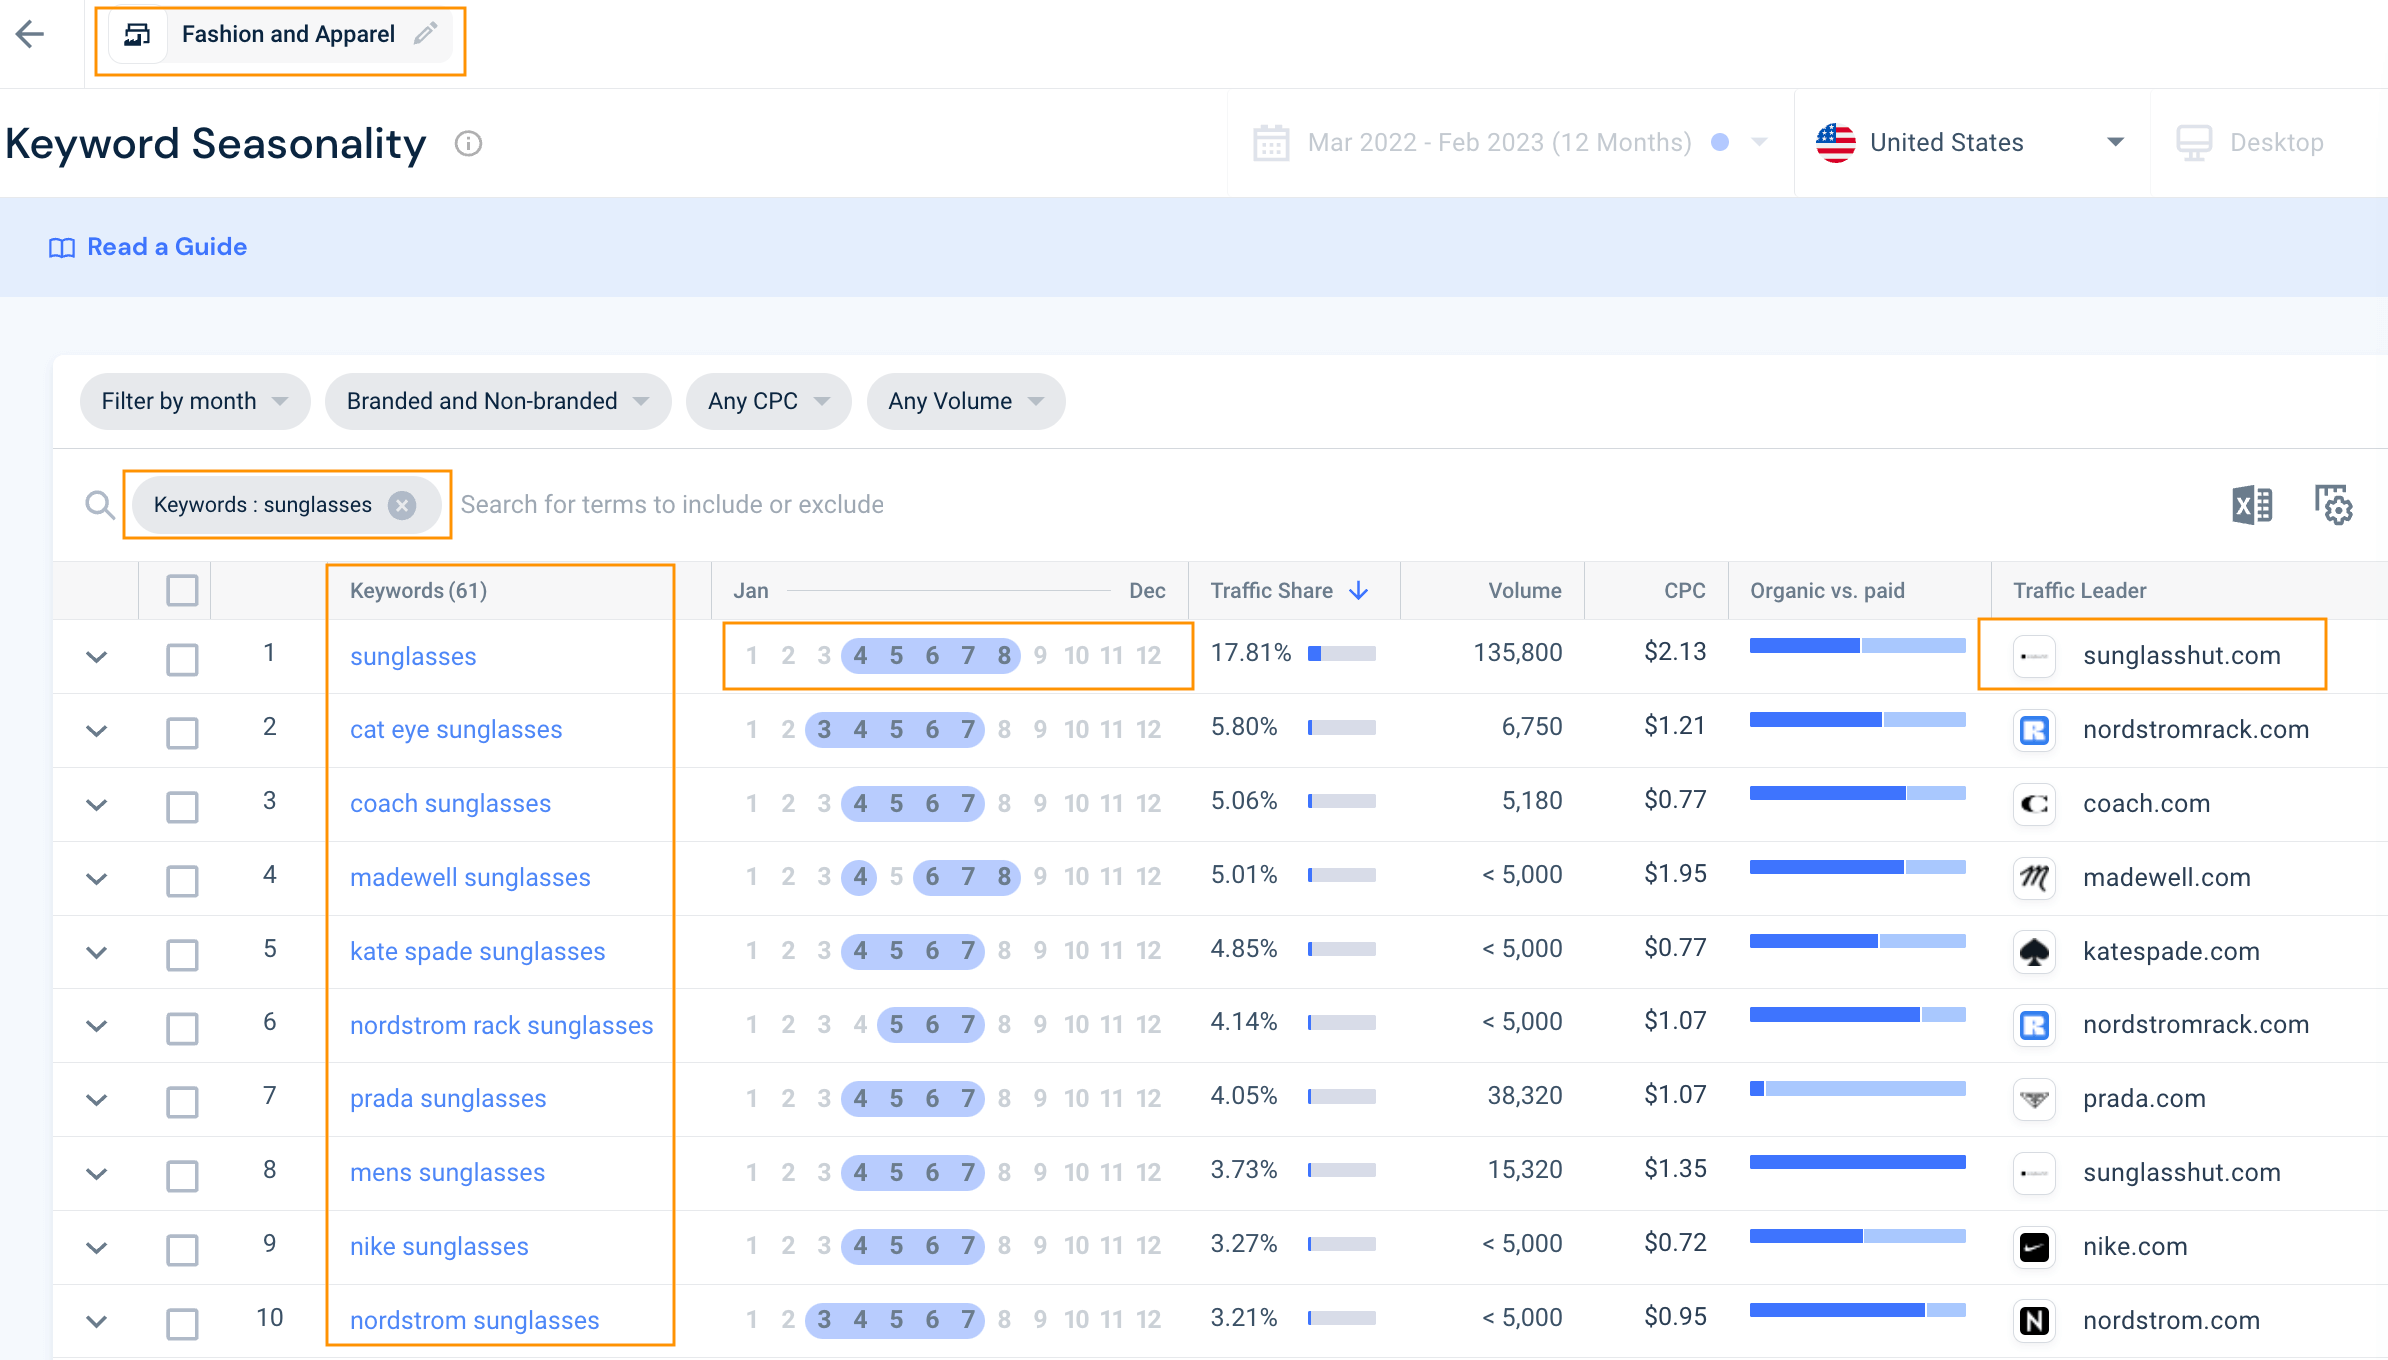Click the Fashion and Apparel industry icon
The width and height of the screenshot is (2388, 1360).
137,35
